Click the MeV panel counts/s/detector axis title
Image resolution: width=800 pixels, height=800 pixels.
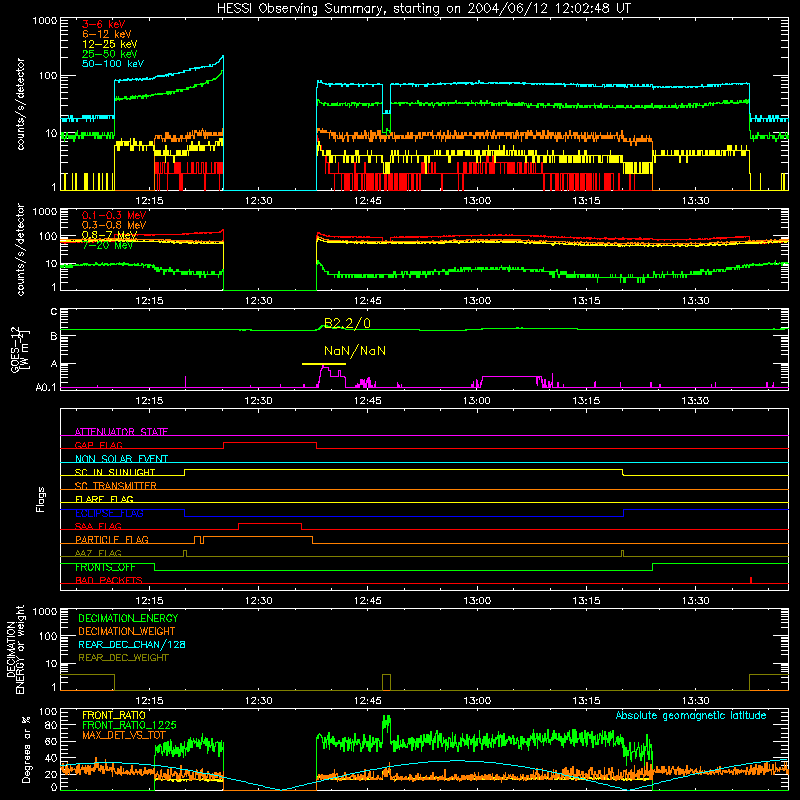[x=20, y=249]
